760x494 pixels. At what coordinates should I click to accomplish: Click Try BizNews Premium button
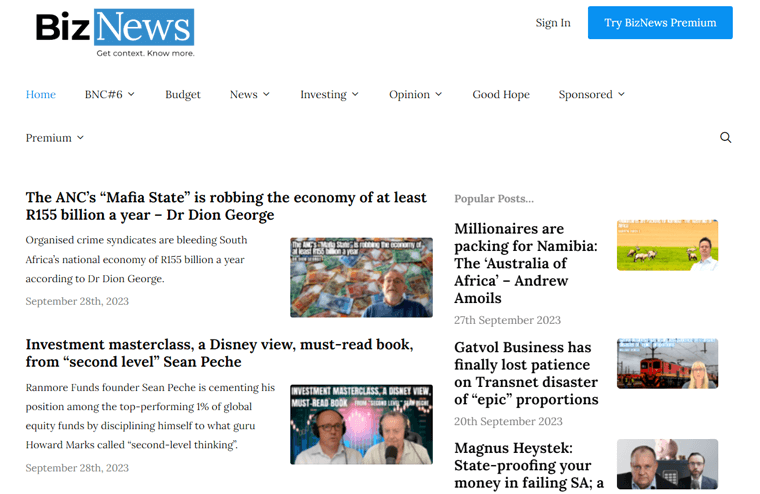tap(660, 23)
